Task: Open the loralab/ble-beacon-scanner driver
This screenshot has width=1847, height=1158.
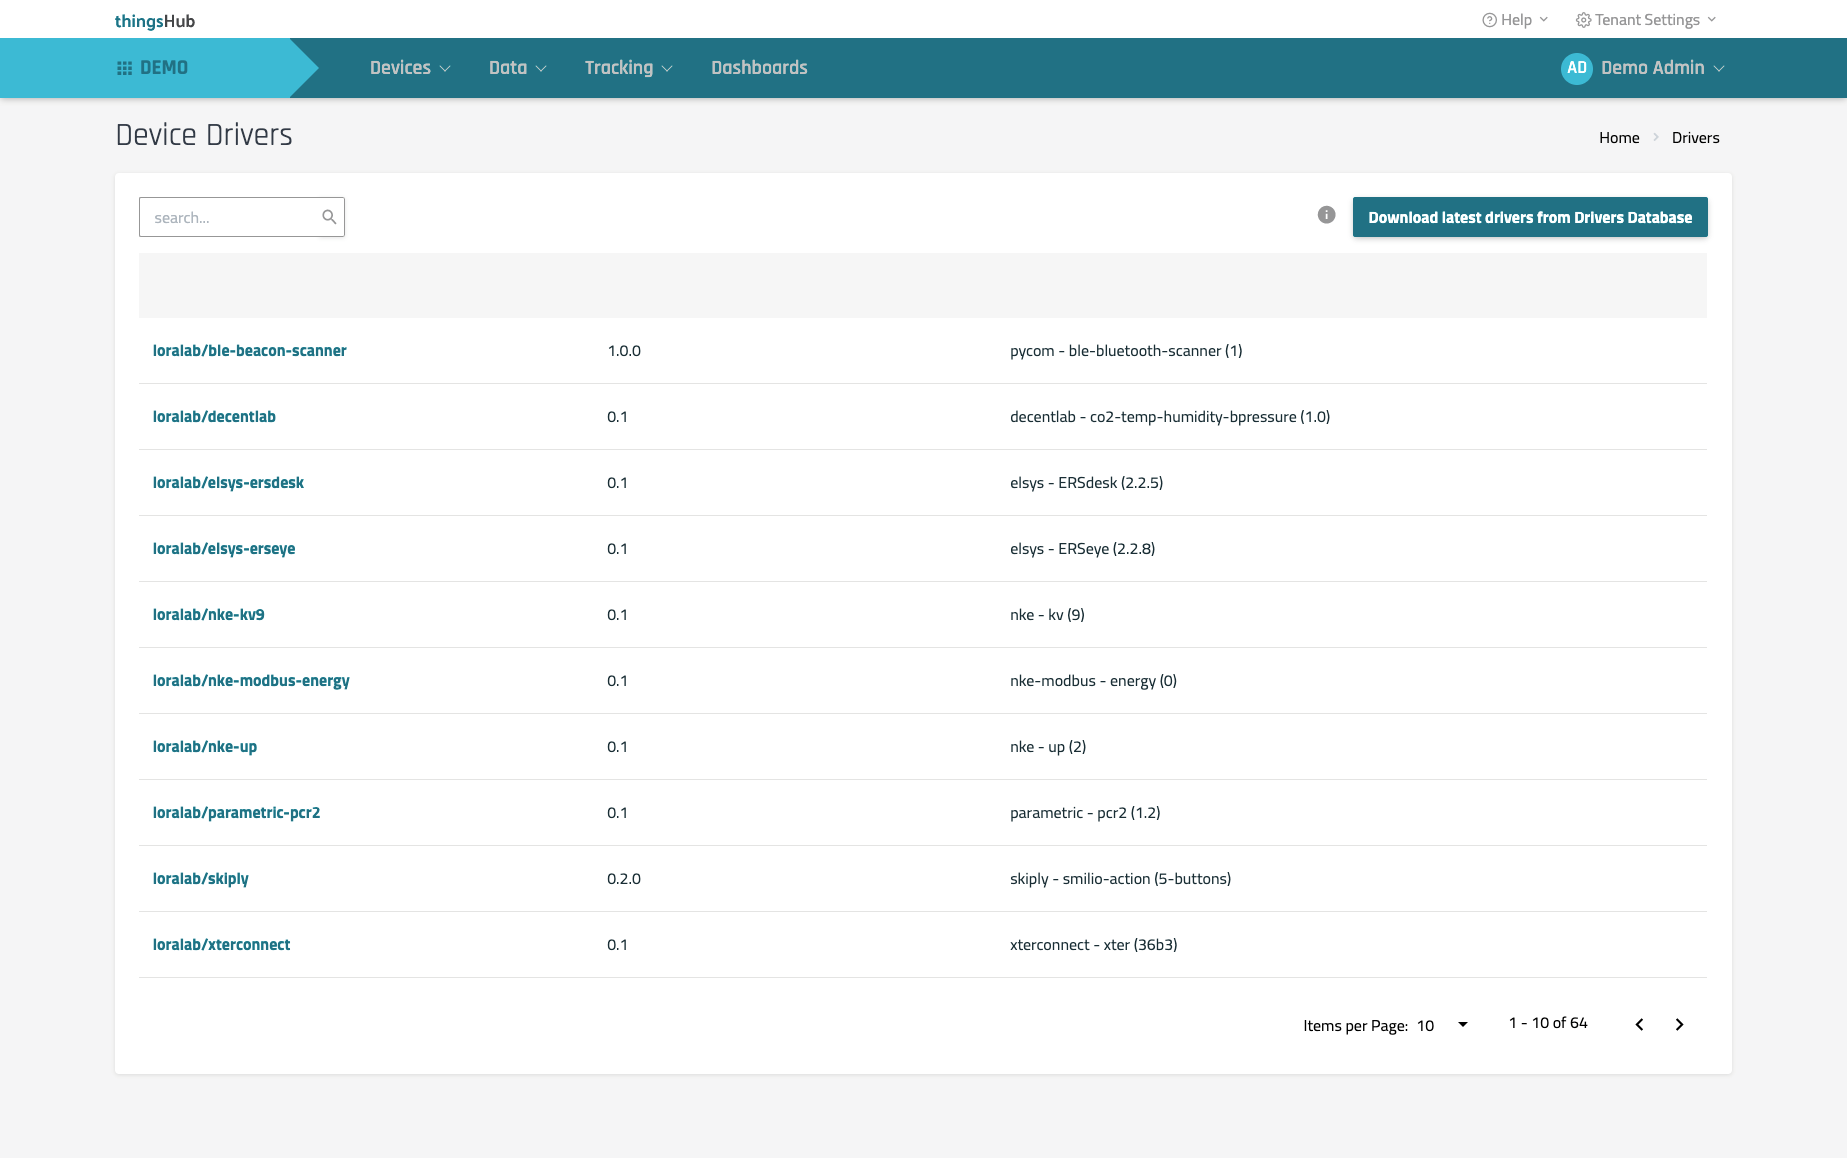Action: (249, 351)
